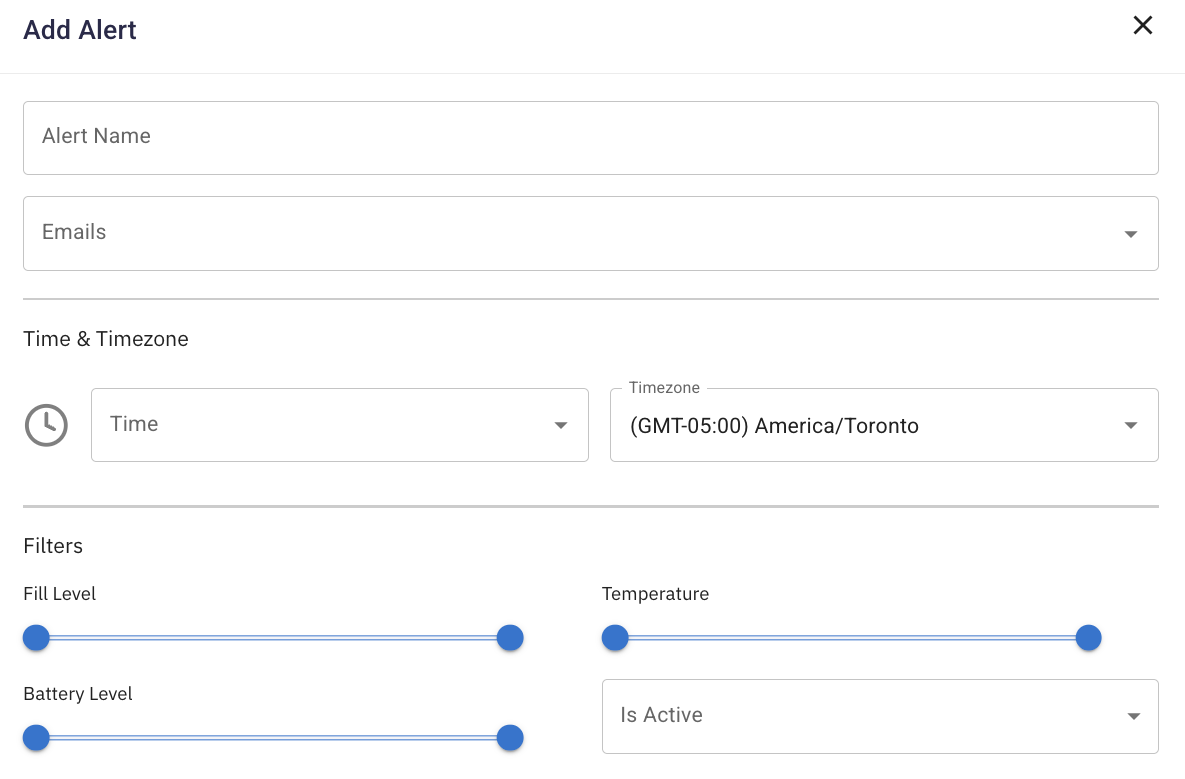Open the Time picker field
1185x779 pixels.
320,425
